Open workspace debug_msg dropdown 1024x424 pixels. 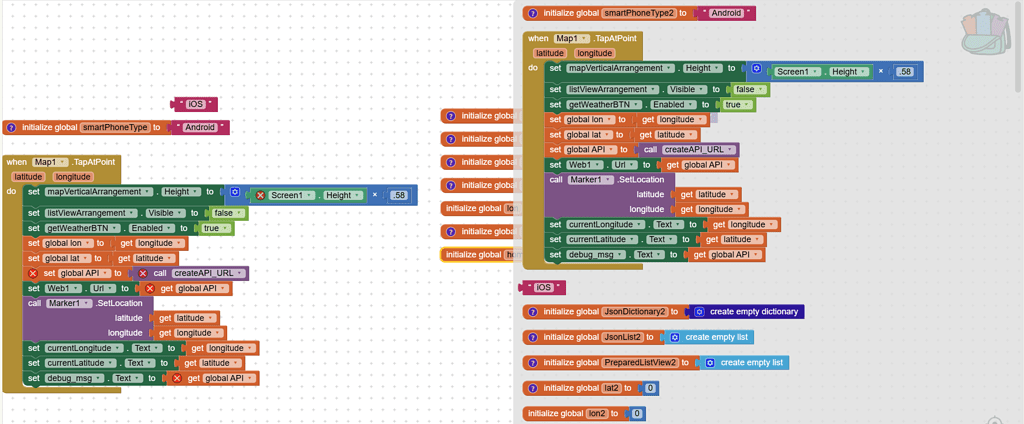click(x=74, y=378)
